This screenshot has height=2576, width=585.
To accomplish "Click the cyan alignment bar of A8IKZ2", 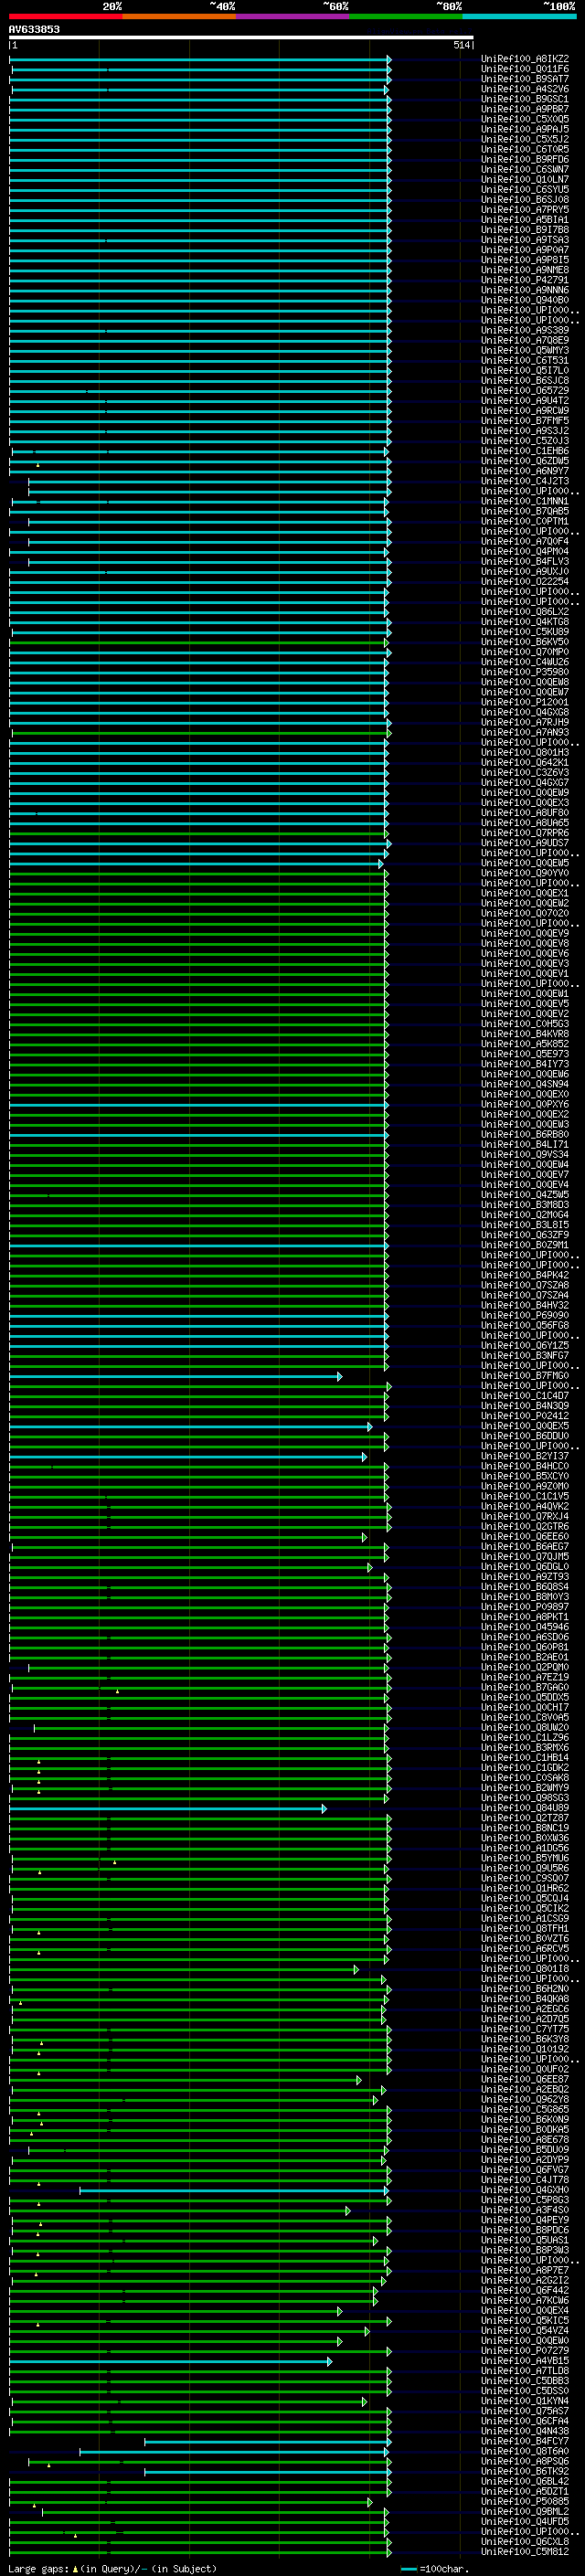I will (200, 59).
